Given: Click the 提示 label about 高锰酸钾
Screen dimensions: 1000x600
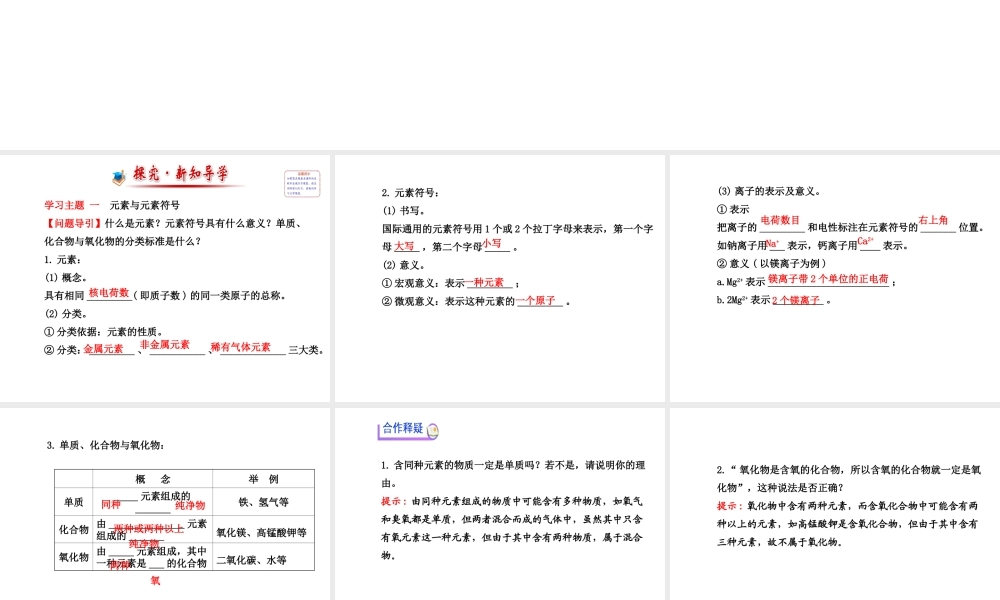Looking at the screenshot, I should pos(729,506).
